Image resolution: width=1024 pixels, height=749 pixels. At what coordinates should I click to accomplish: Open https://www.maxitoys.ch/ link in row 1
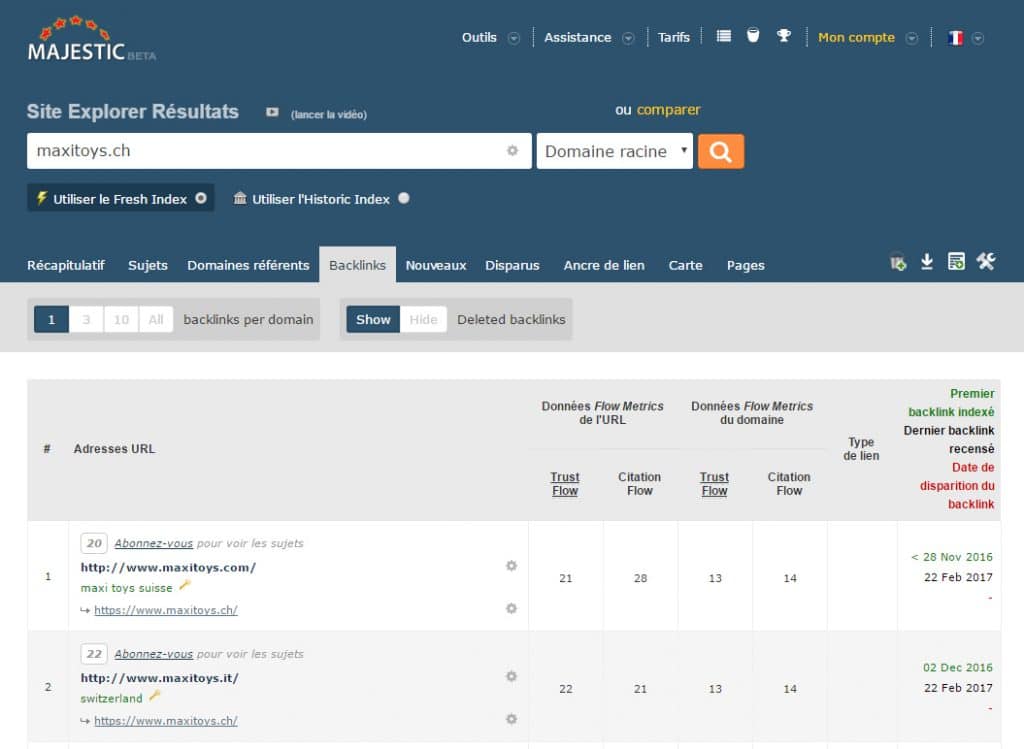tap(166, 610)
